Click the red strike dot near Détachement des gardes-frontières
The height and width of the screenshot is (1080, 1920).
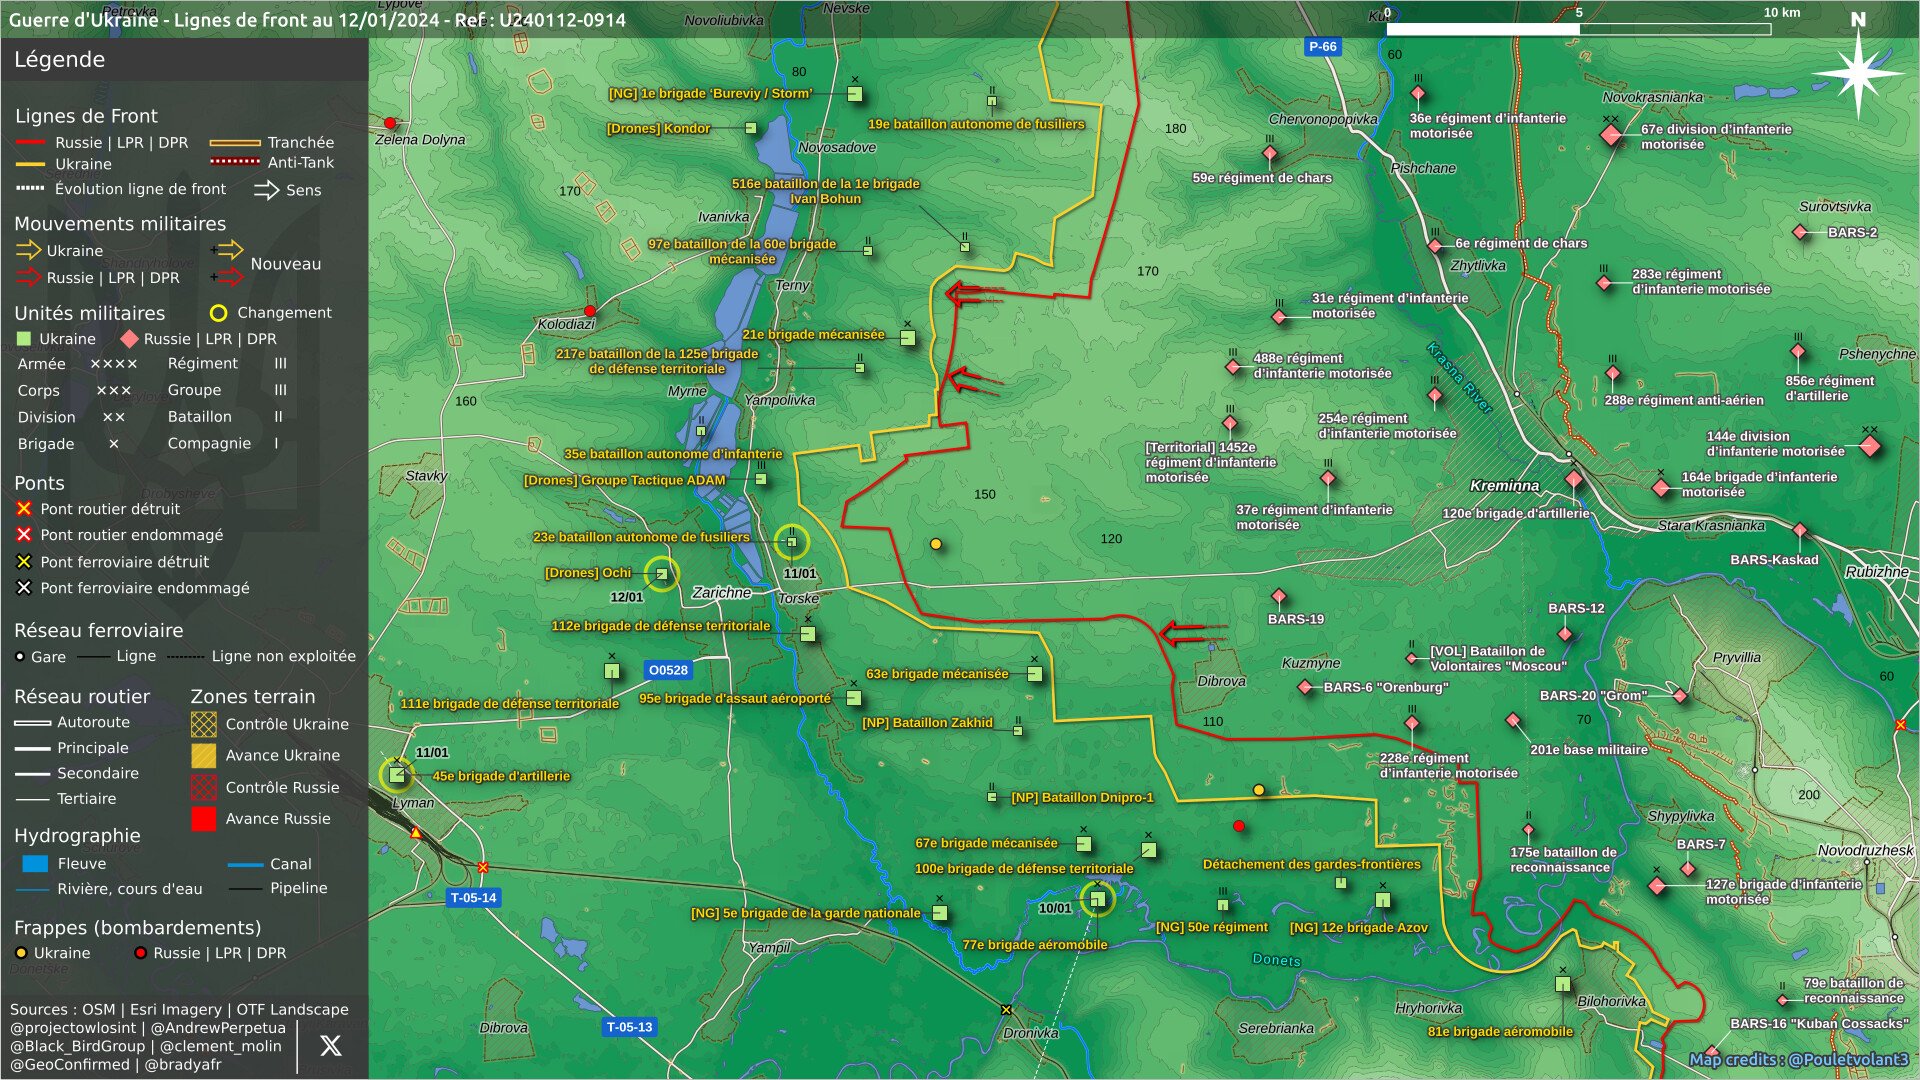(1239, 826)
